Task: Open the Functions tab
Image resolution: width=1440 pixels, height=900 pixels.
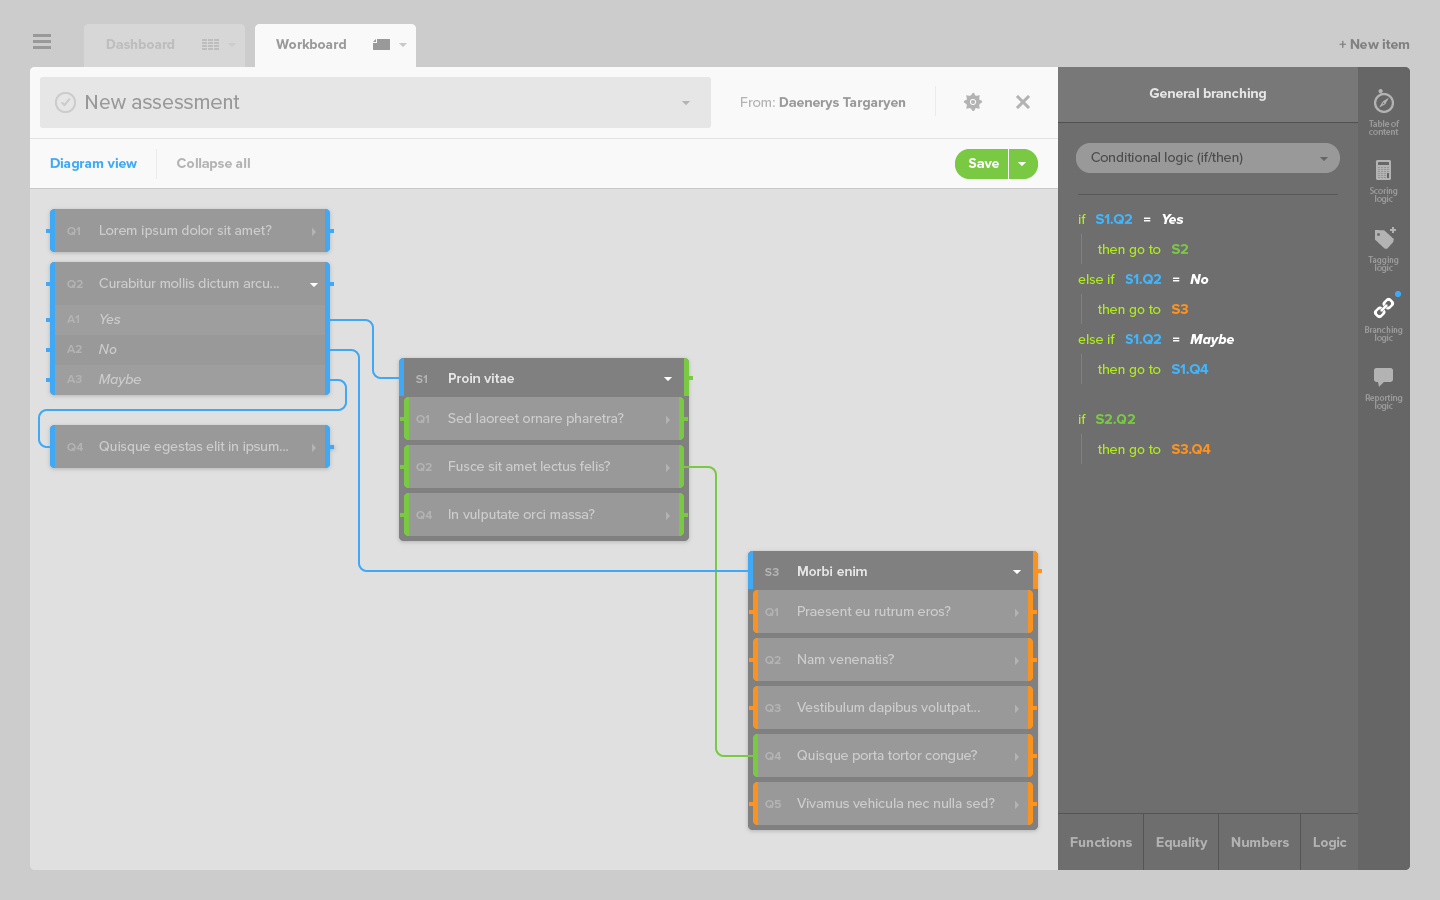Action: point(1100,842)
